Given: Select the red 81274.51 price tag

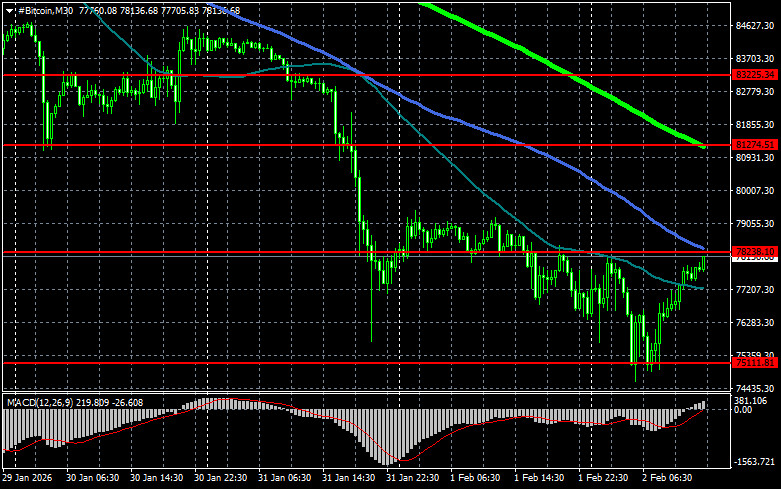Looking at the screenshot, I should 755,145.
